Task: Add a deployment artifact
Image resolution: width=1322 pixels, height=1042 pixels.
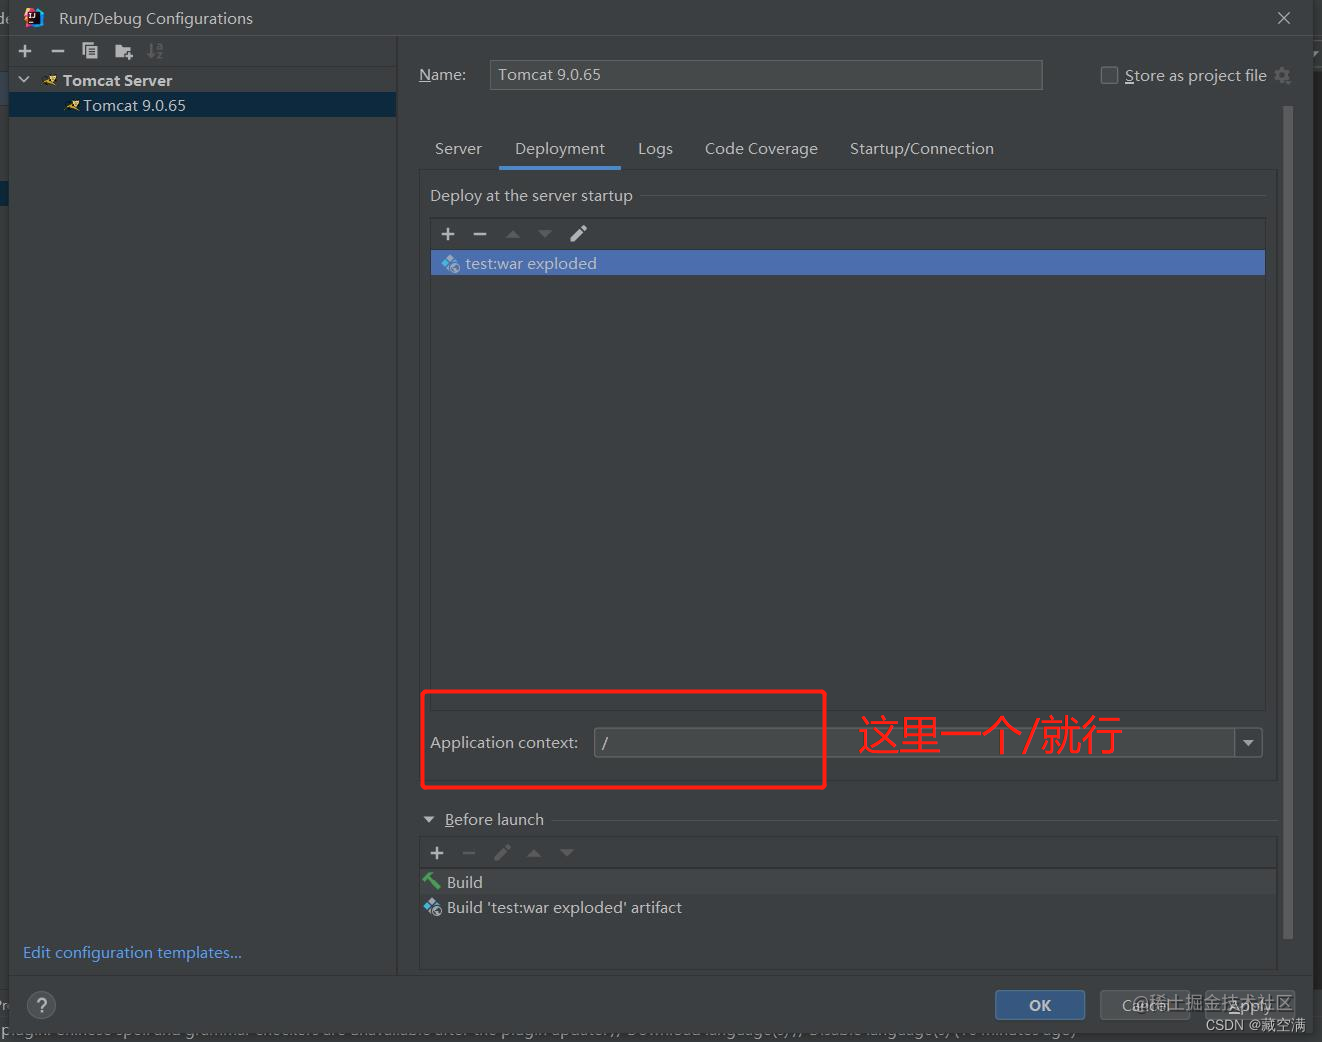Action: click(x=448, y=234)
